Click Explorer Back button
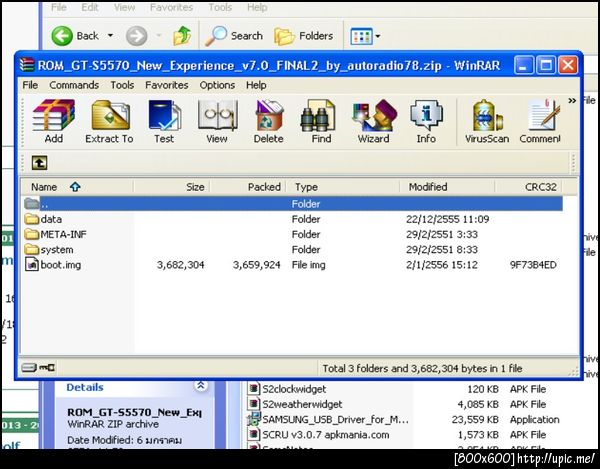This screenshot has width=600, height=469. point(75,36)
